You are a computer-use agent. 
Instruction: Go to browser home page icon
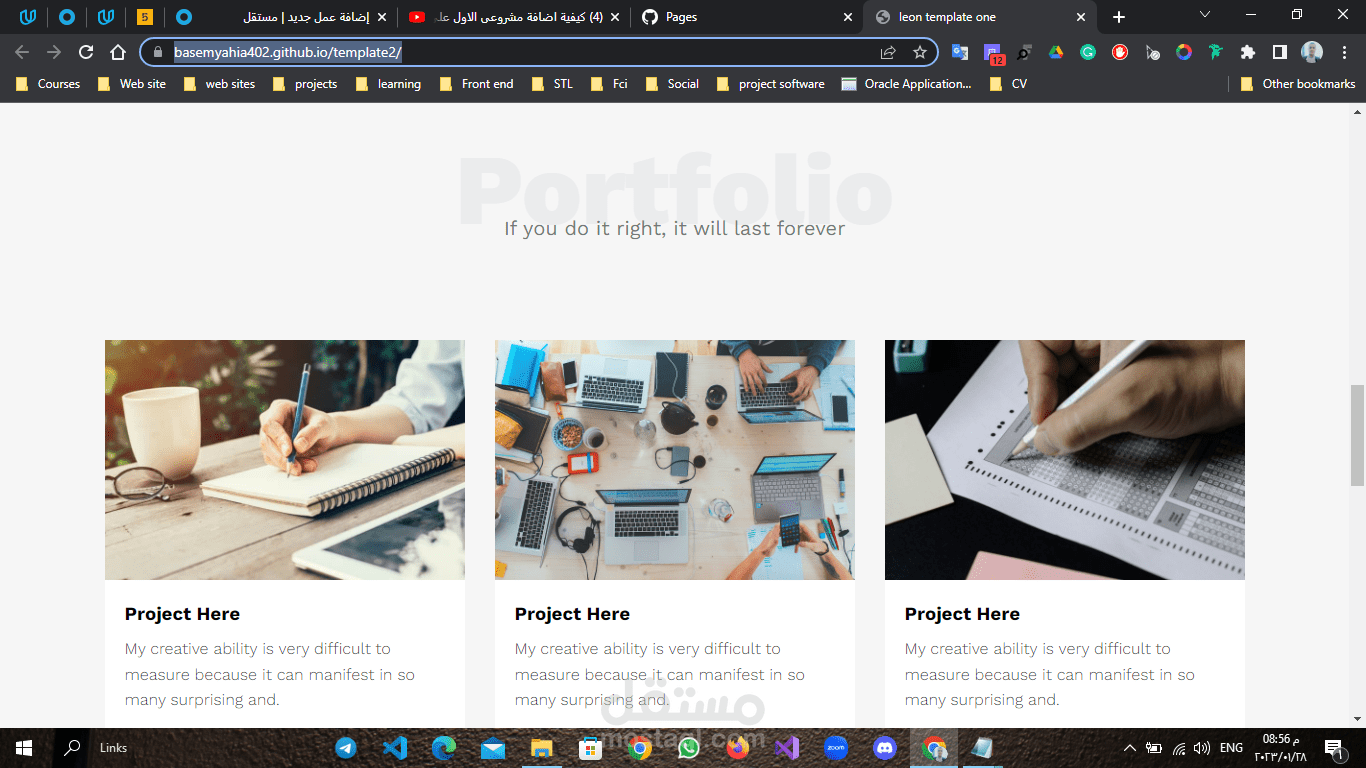[118, 52]
